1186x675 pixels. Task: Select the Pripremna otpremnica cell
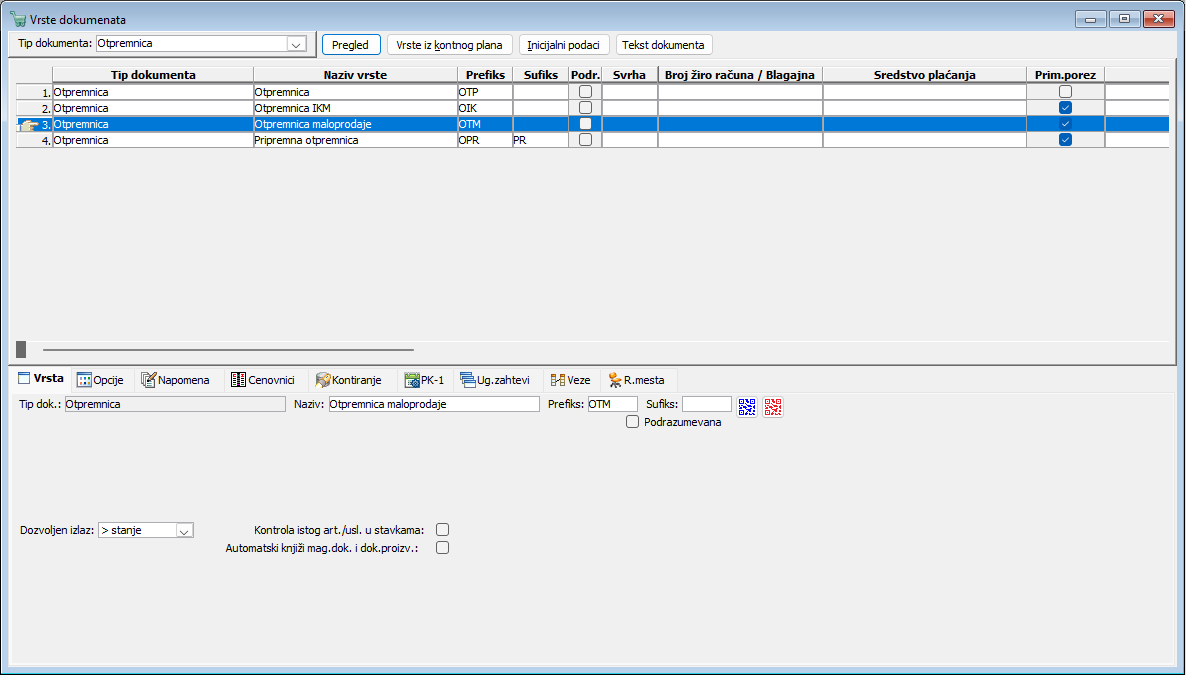click(355, 140)
